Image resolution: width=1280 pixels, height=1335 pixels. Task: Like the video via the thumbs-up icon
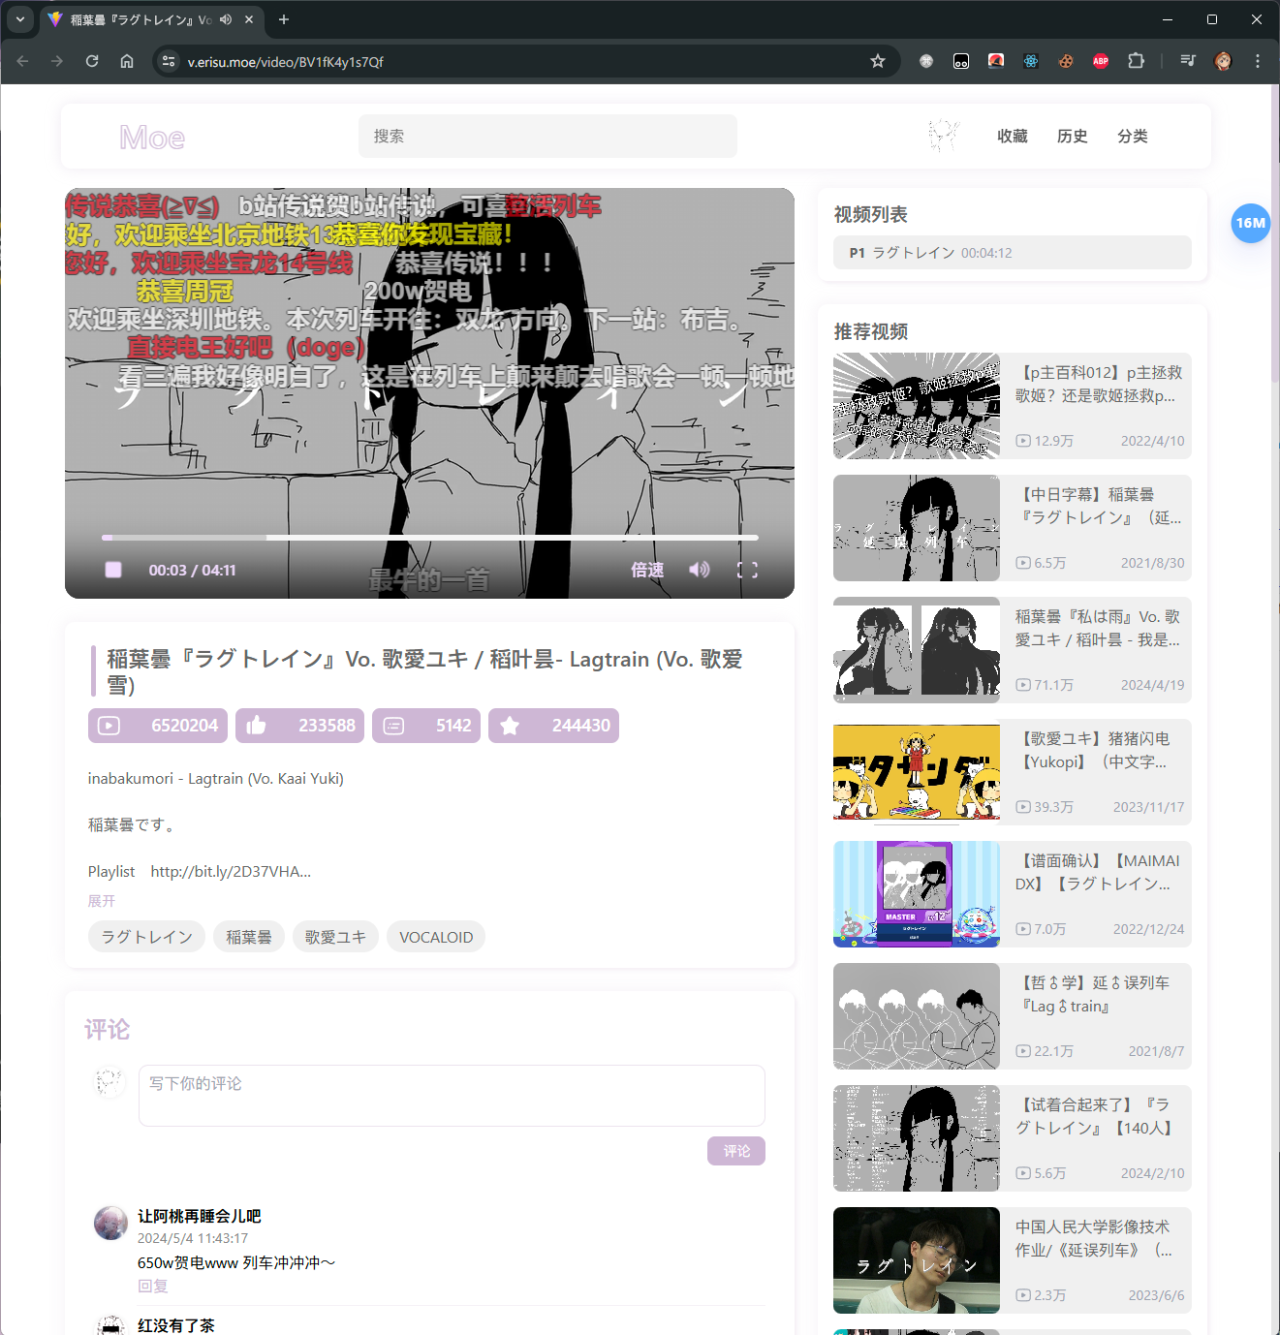tap(256, 725)
